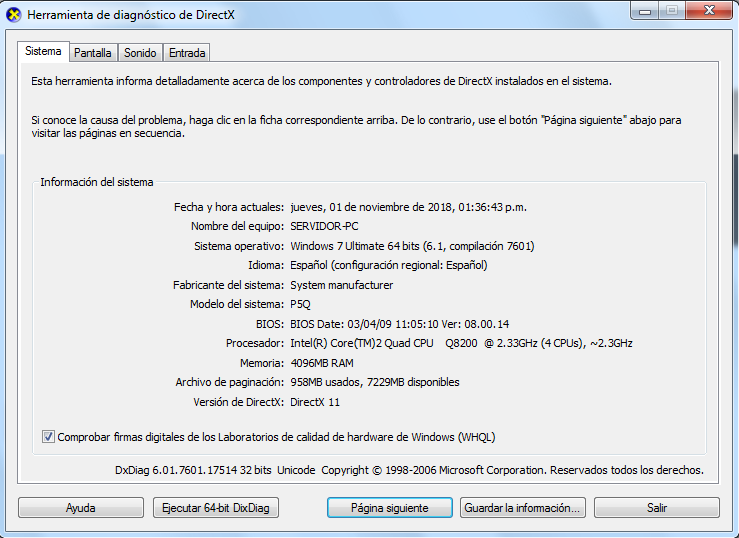This screenshot has height=538, width=739.
Task: Click the Sistema operativo value text
Action: tap(412, 246)
